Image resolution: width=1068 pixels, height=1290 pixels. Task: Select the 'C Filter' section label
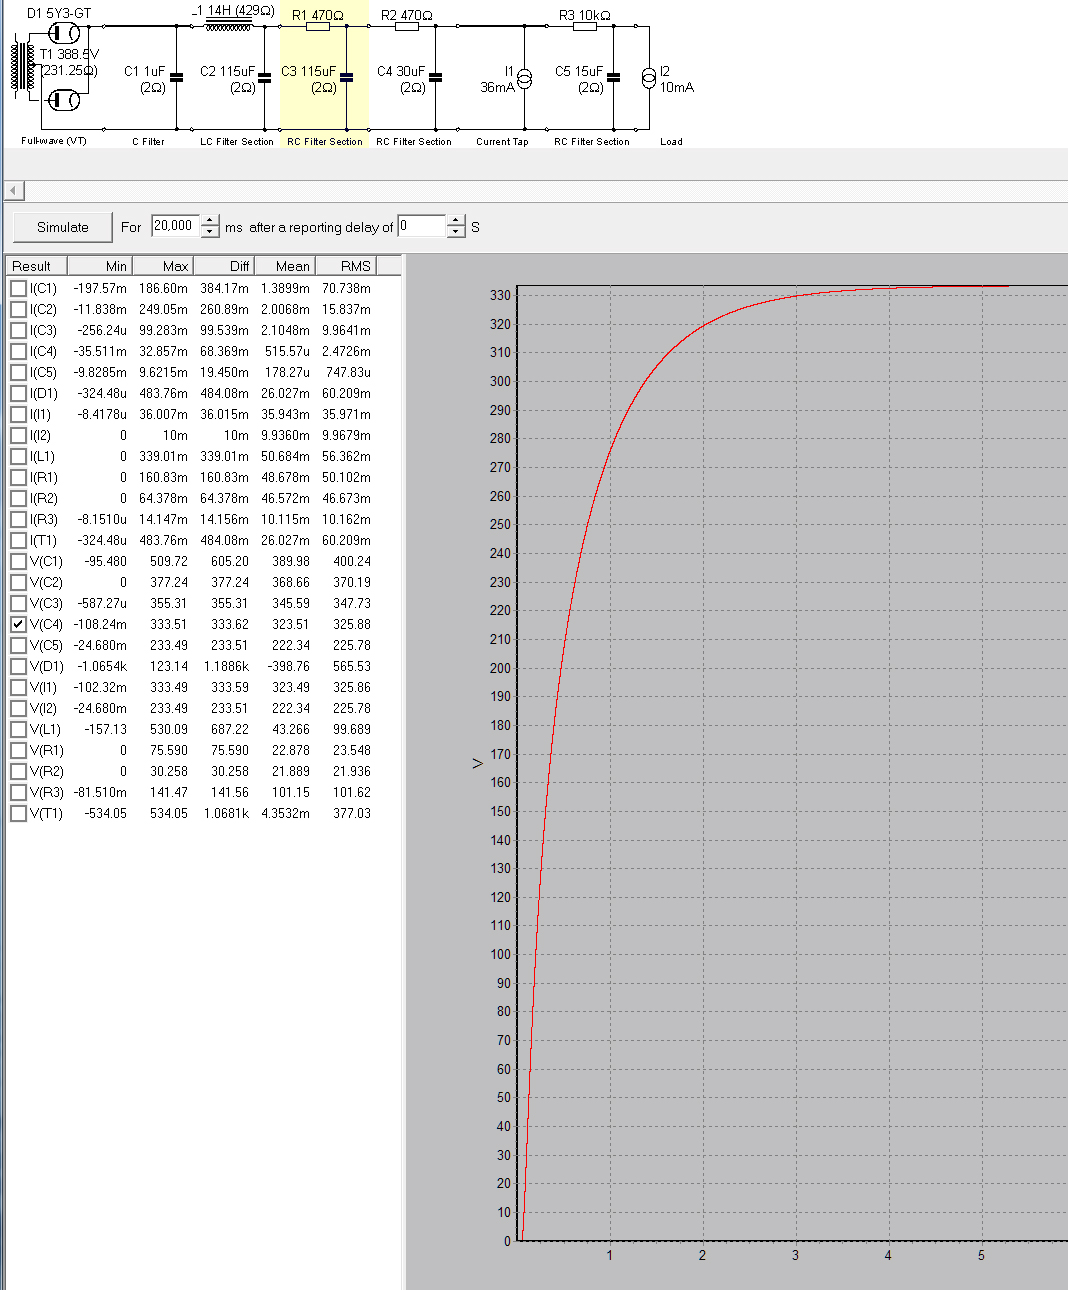pyautogui.click(x=148, y=141)
